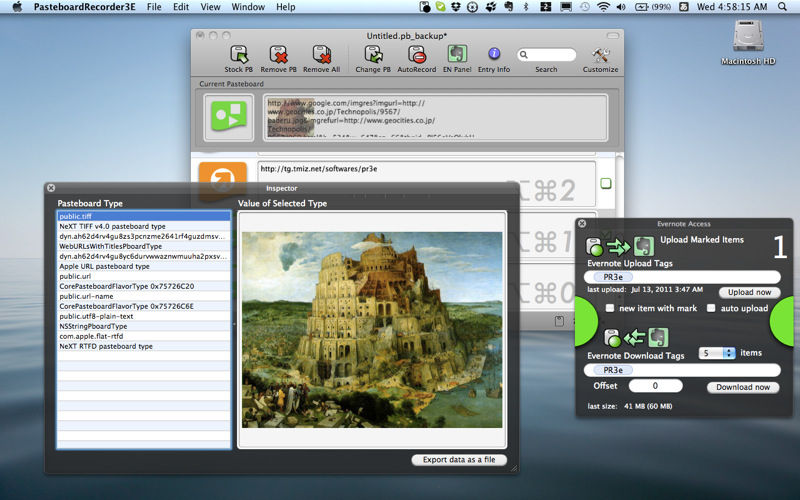This screenshot has height=500, width=800.
Task: Close the Inspector panel
Action: pyautogui.click(x=51, y=188)
